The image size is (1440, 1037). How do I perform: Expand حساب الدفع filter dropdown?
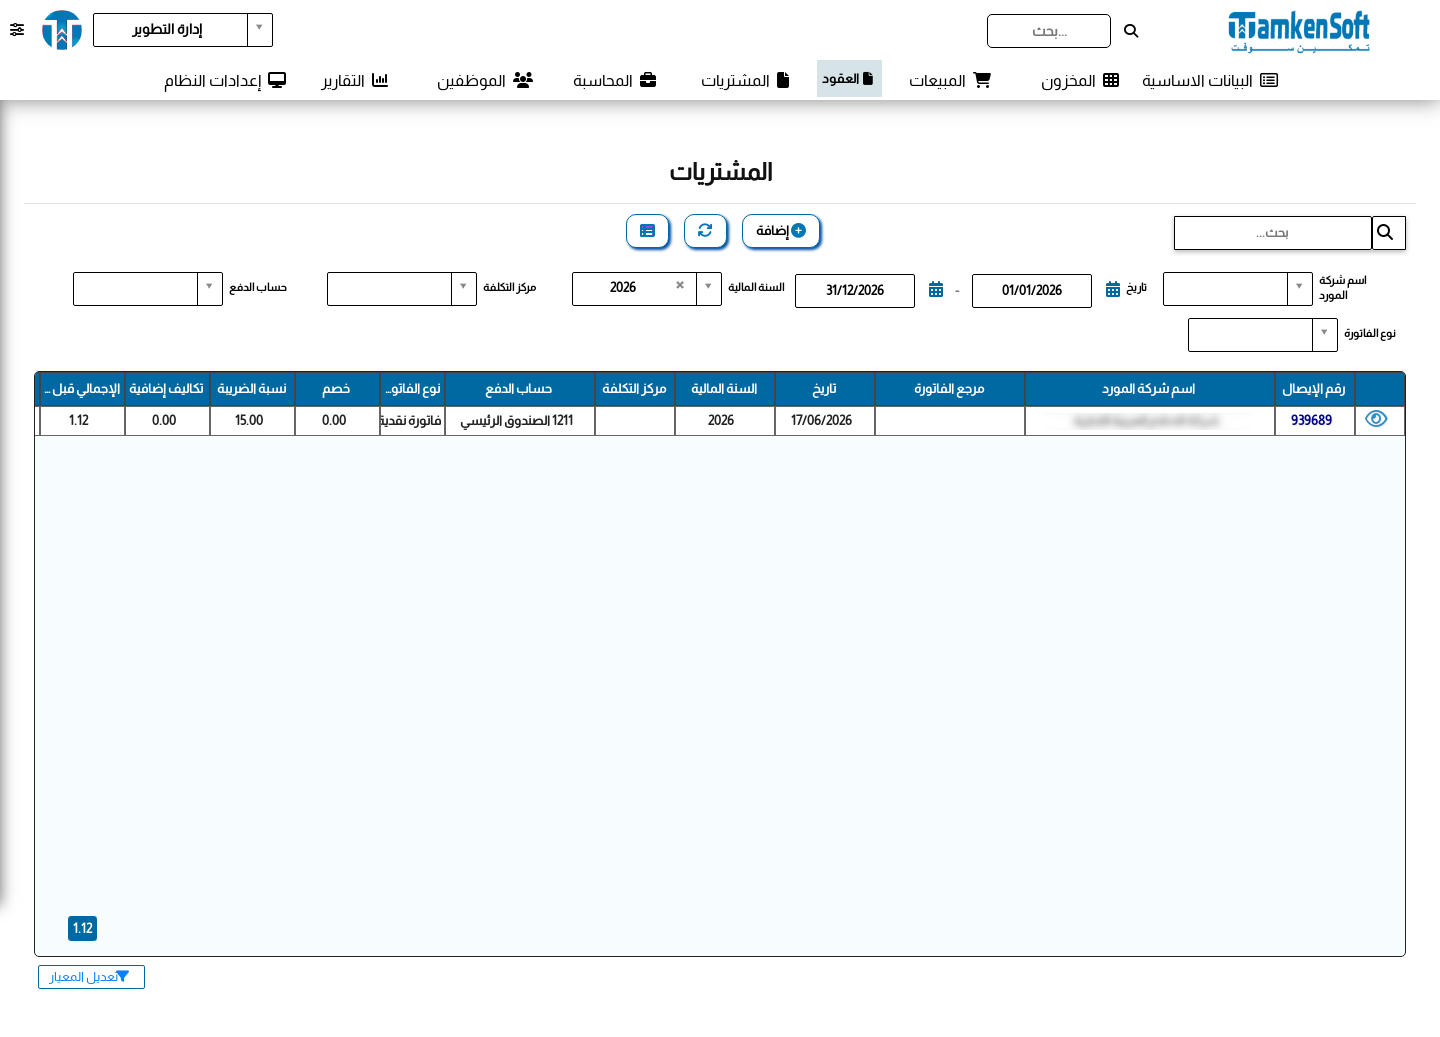click(x=209, y=289)
